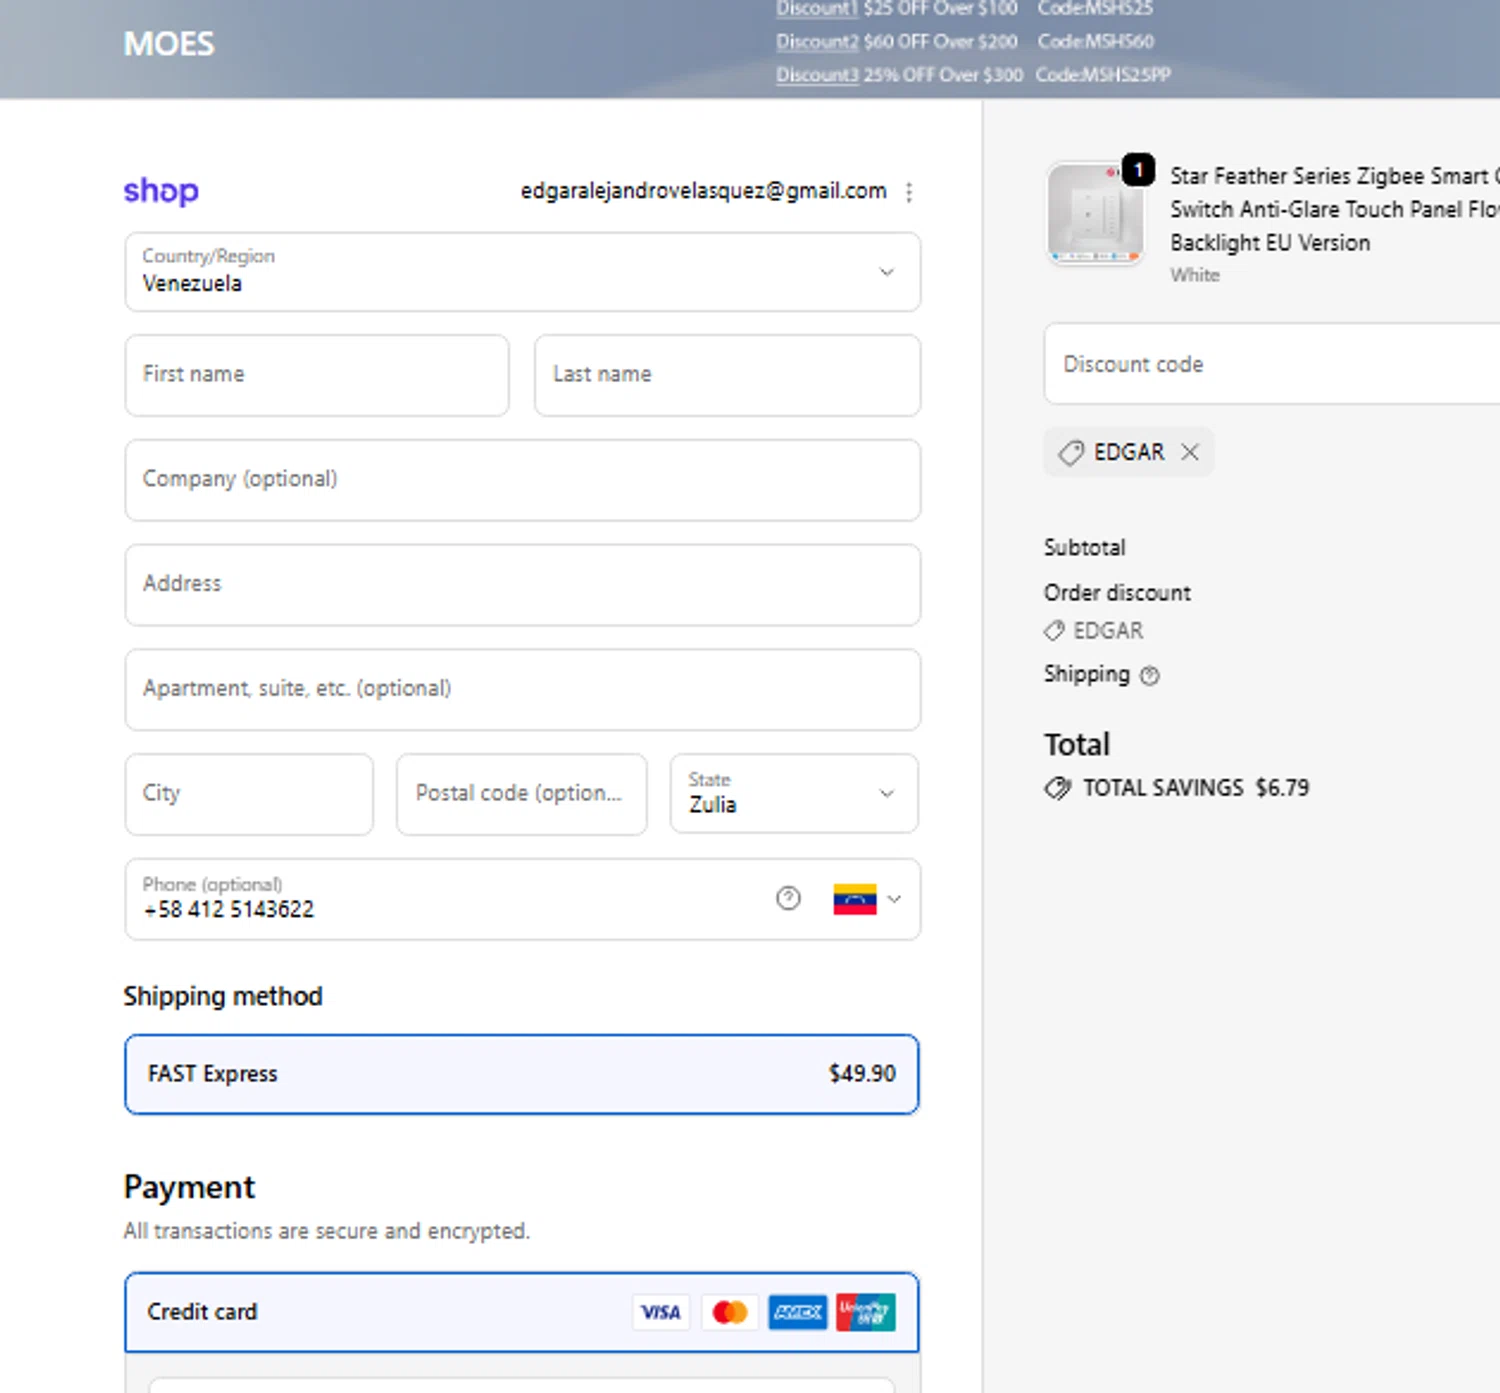Viewport: 1500px width, 1393px height.
Task: Click the Code:MSHS25PP text in the banner
Action: click(x=1103, y=75)
